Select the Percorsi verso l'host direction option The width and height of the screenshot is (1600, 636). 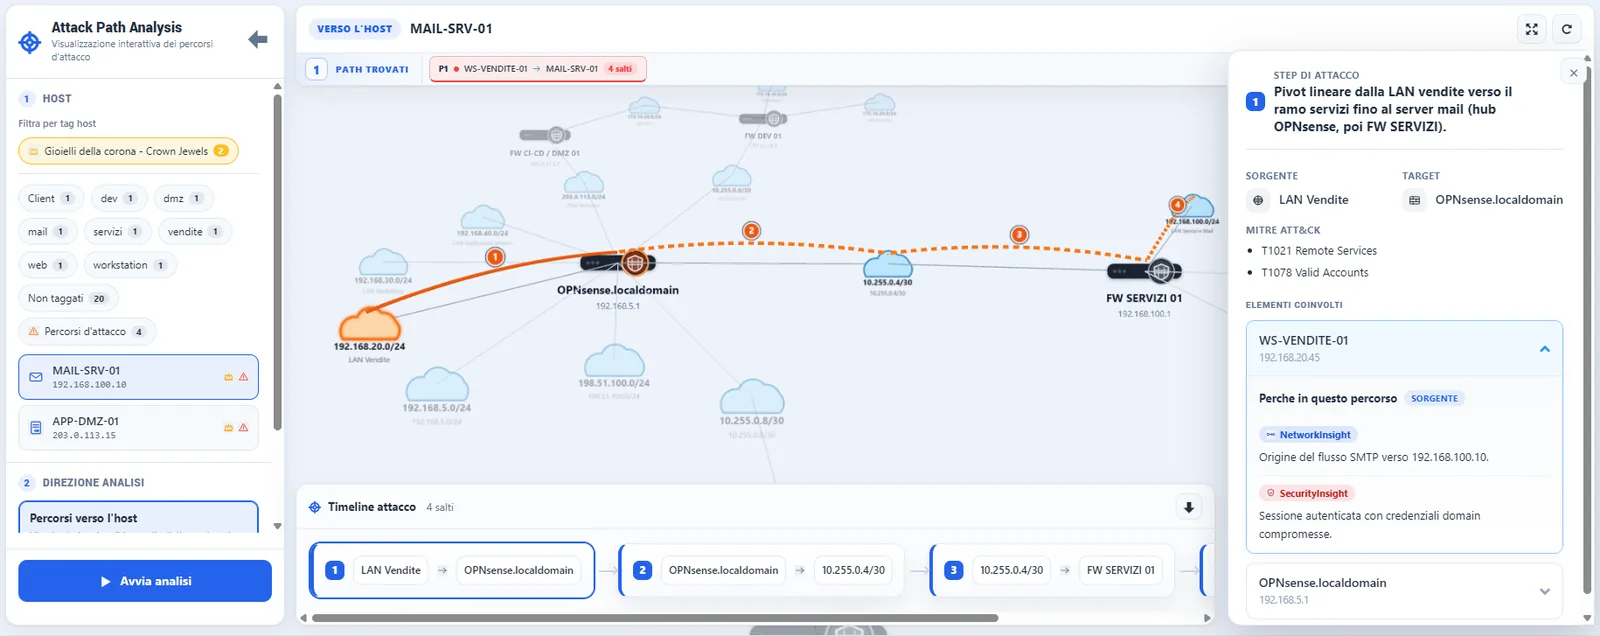click(138, 517)
